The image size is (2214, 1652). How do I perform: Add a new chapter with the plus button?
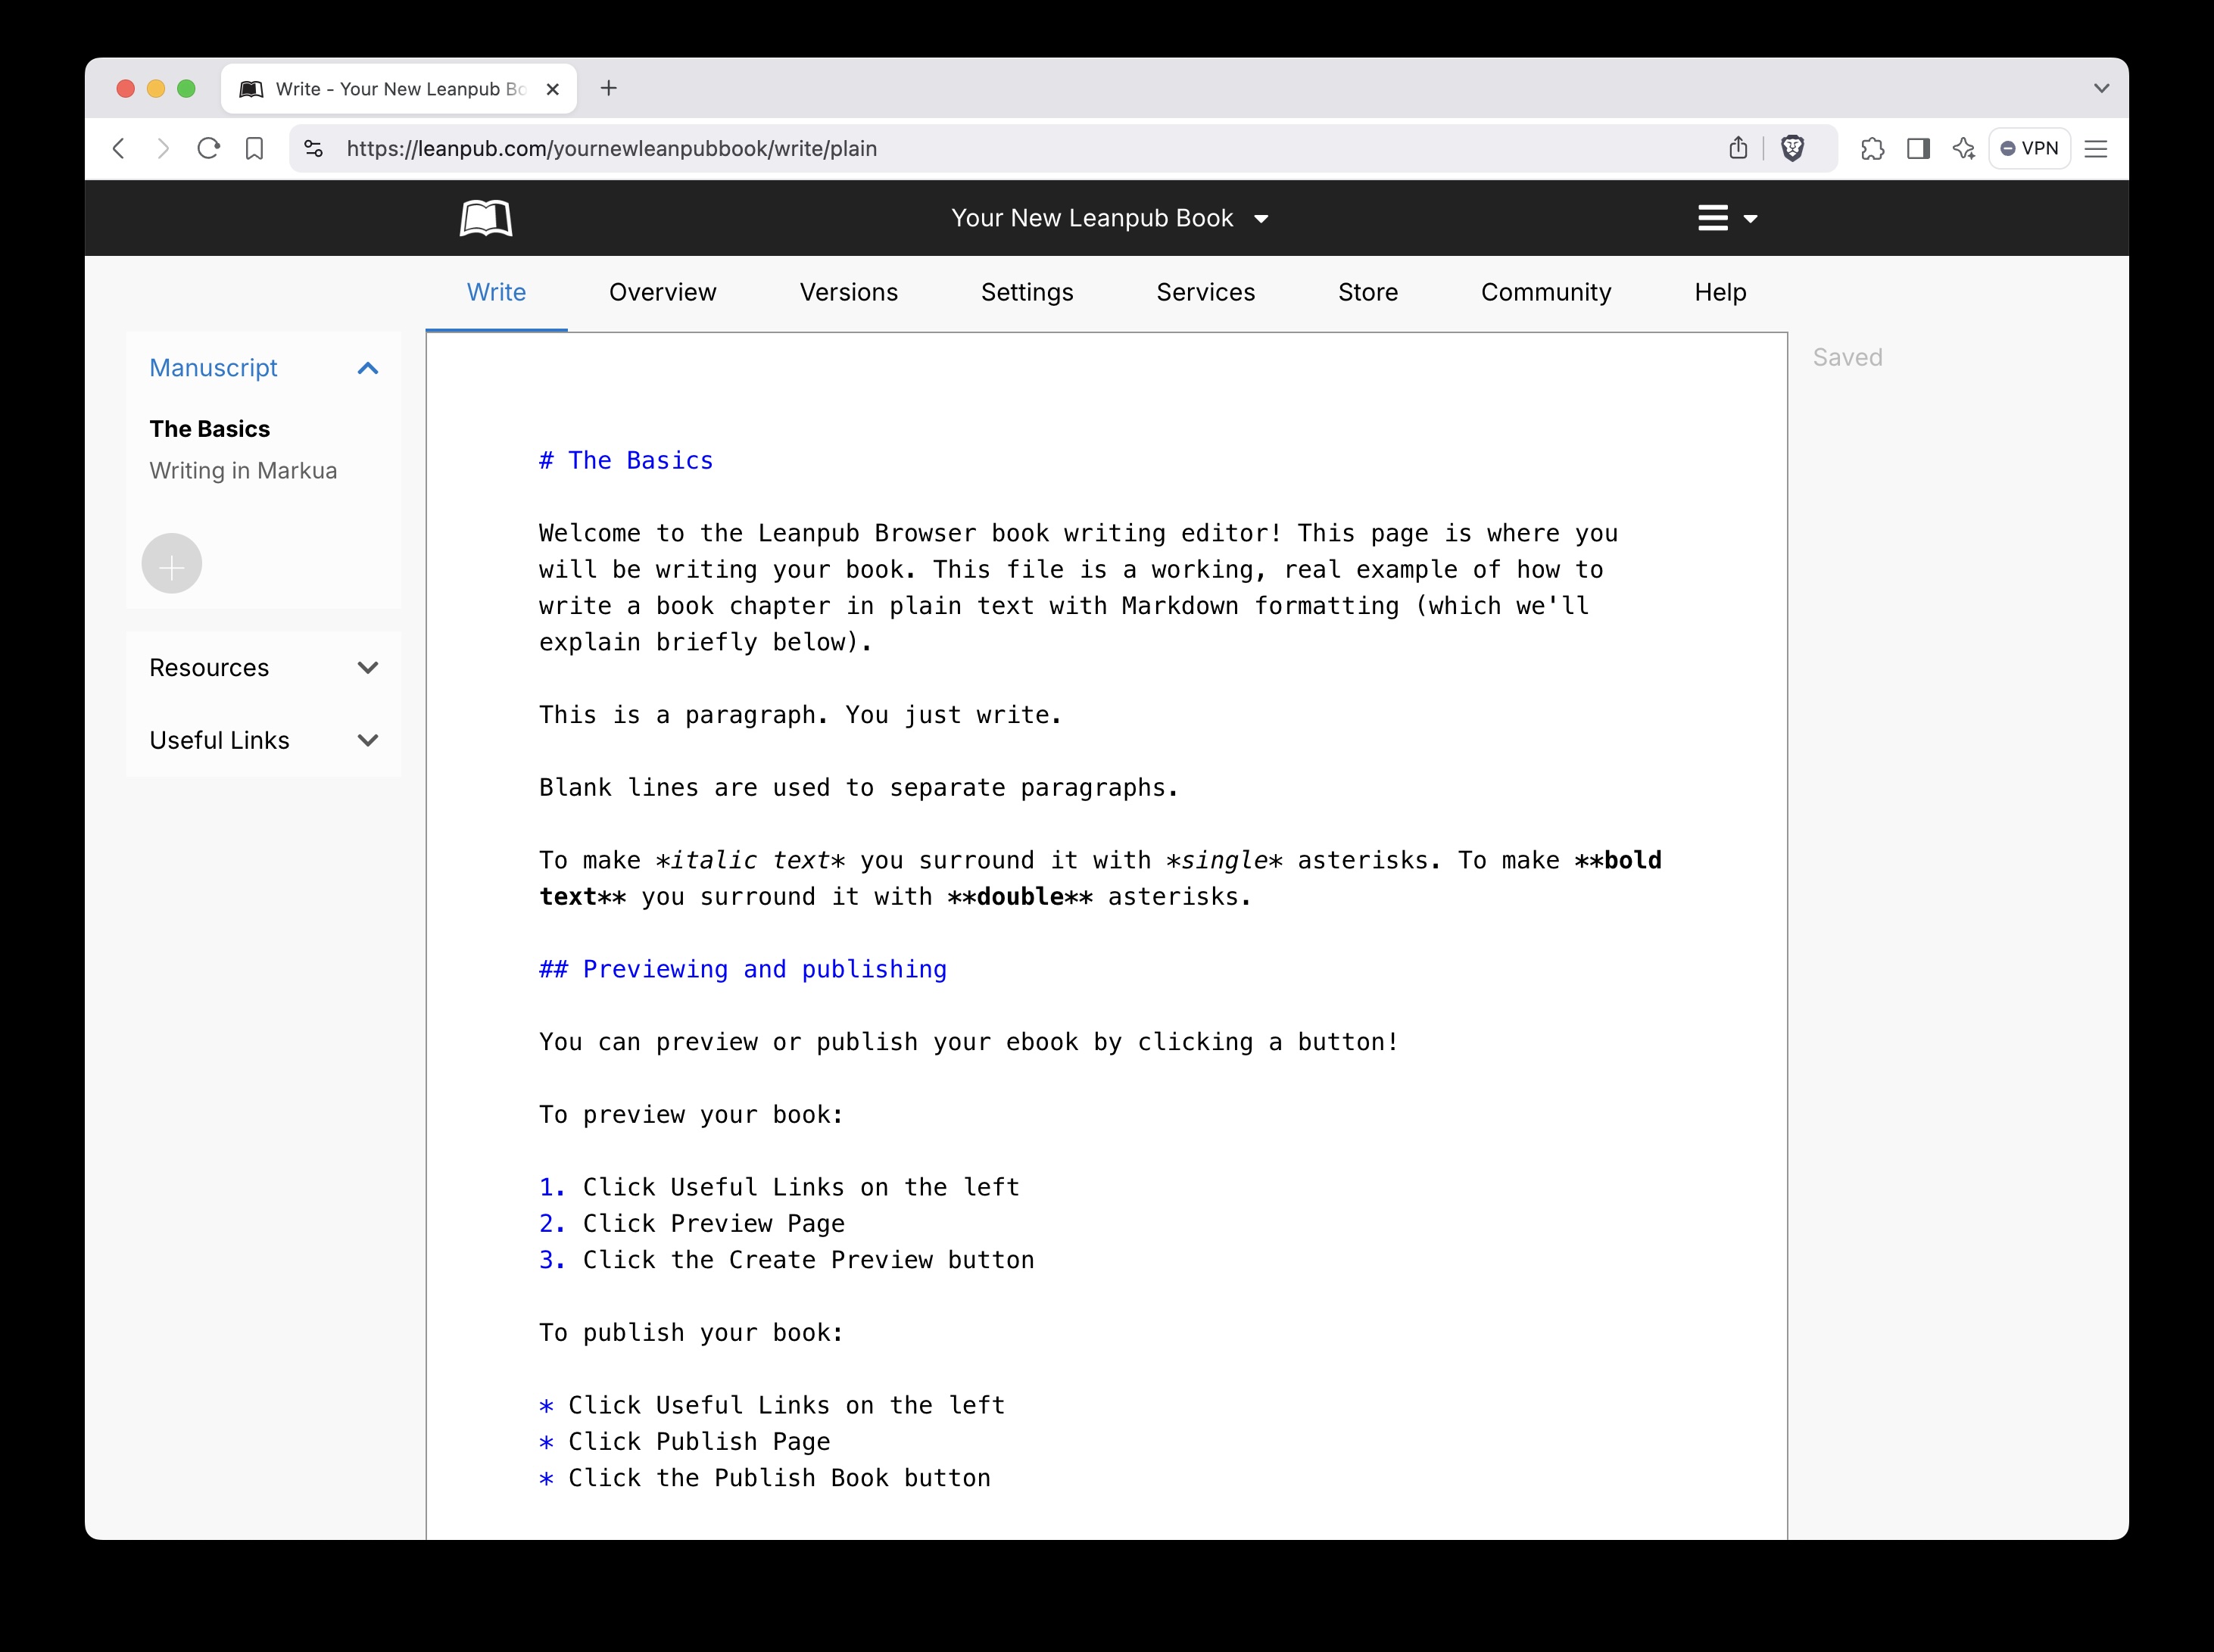click(172, 564)
